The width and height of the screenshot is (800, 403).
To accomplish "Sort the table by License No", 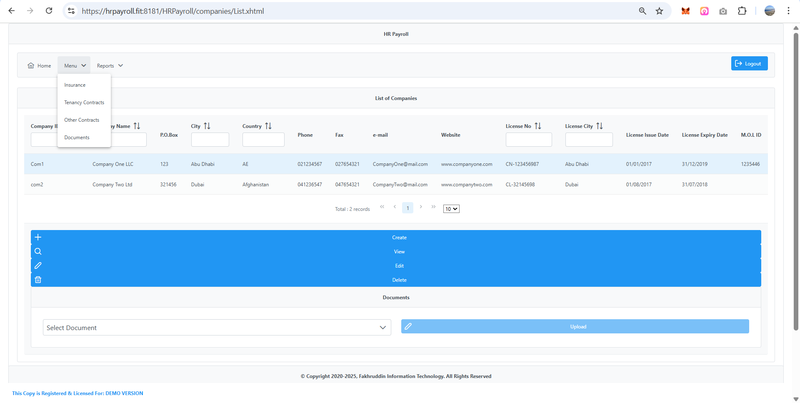I will point(537,126).
